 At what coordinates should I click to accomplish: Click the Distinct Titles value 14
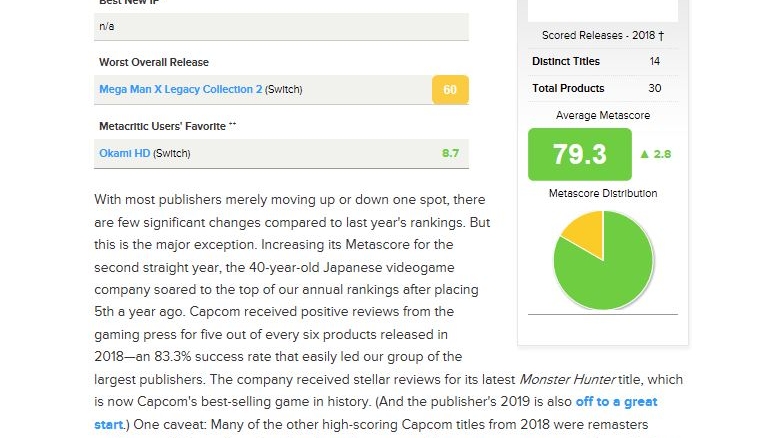point(654,62)
